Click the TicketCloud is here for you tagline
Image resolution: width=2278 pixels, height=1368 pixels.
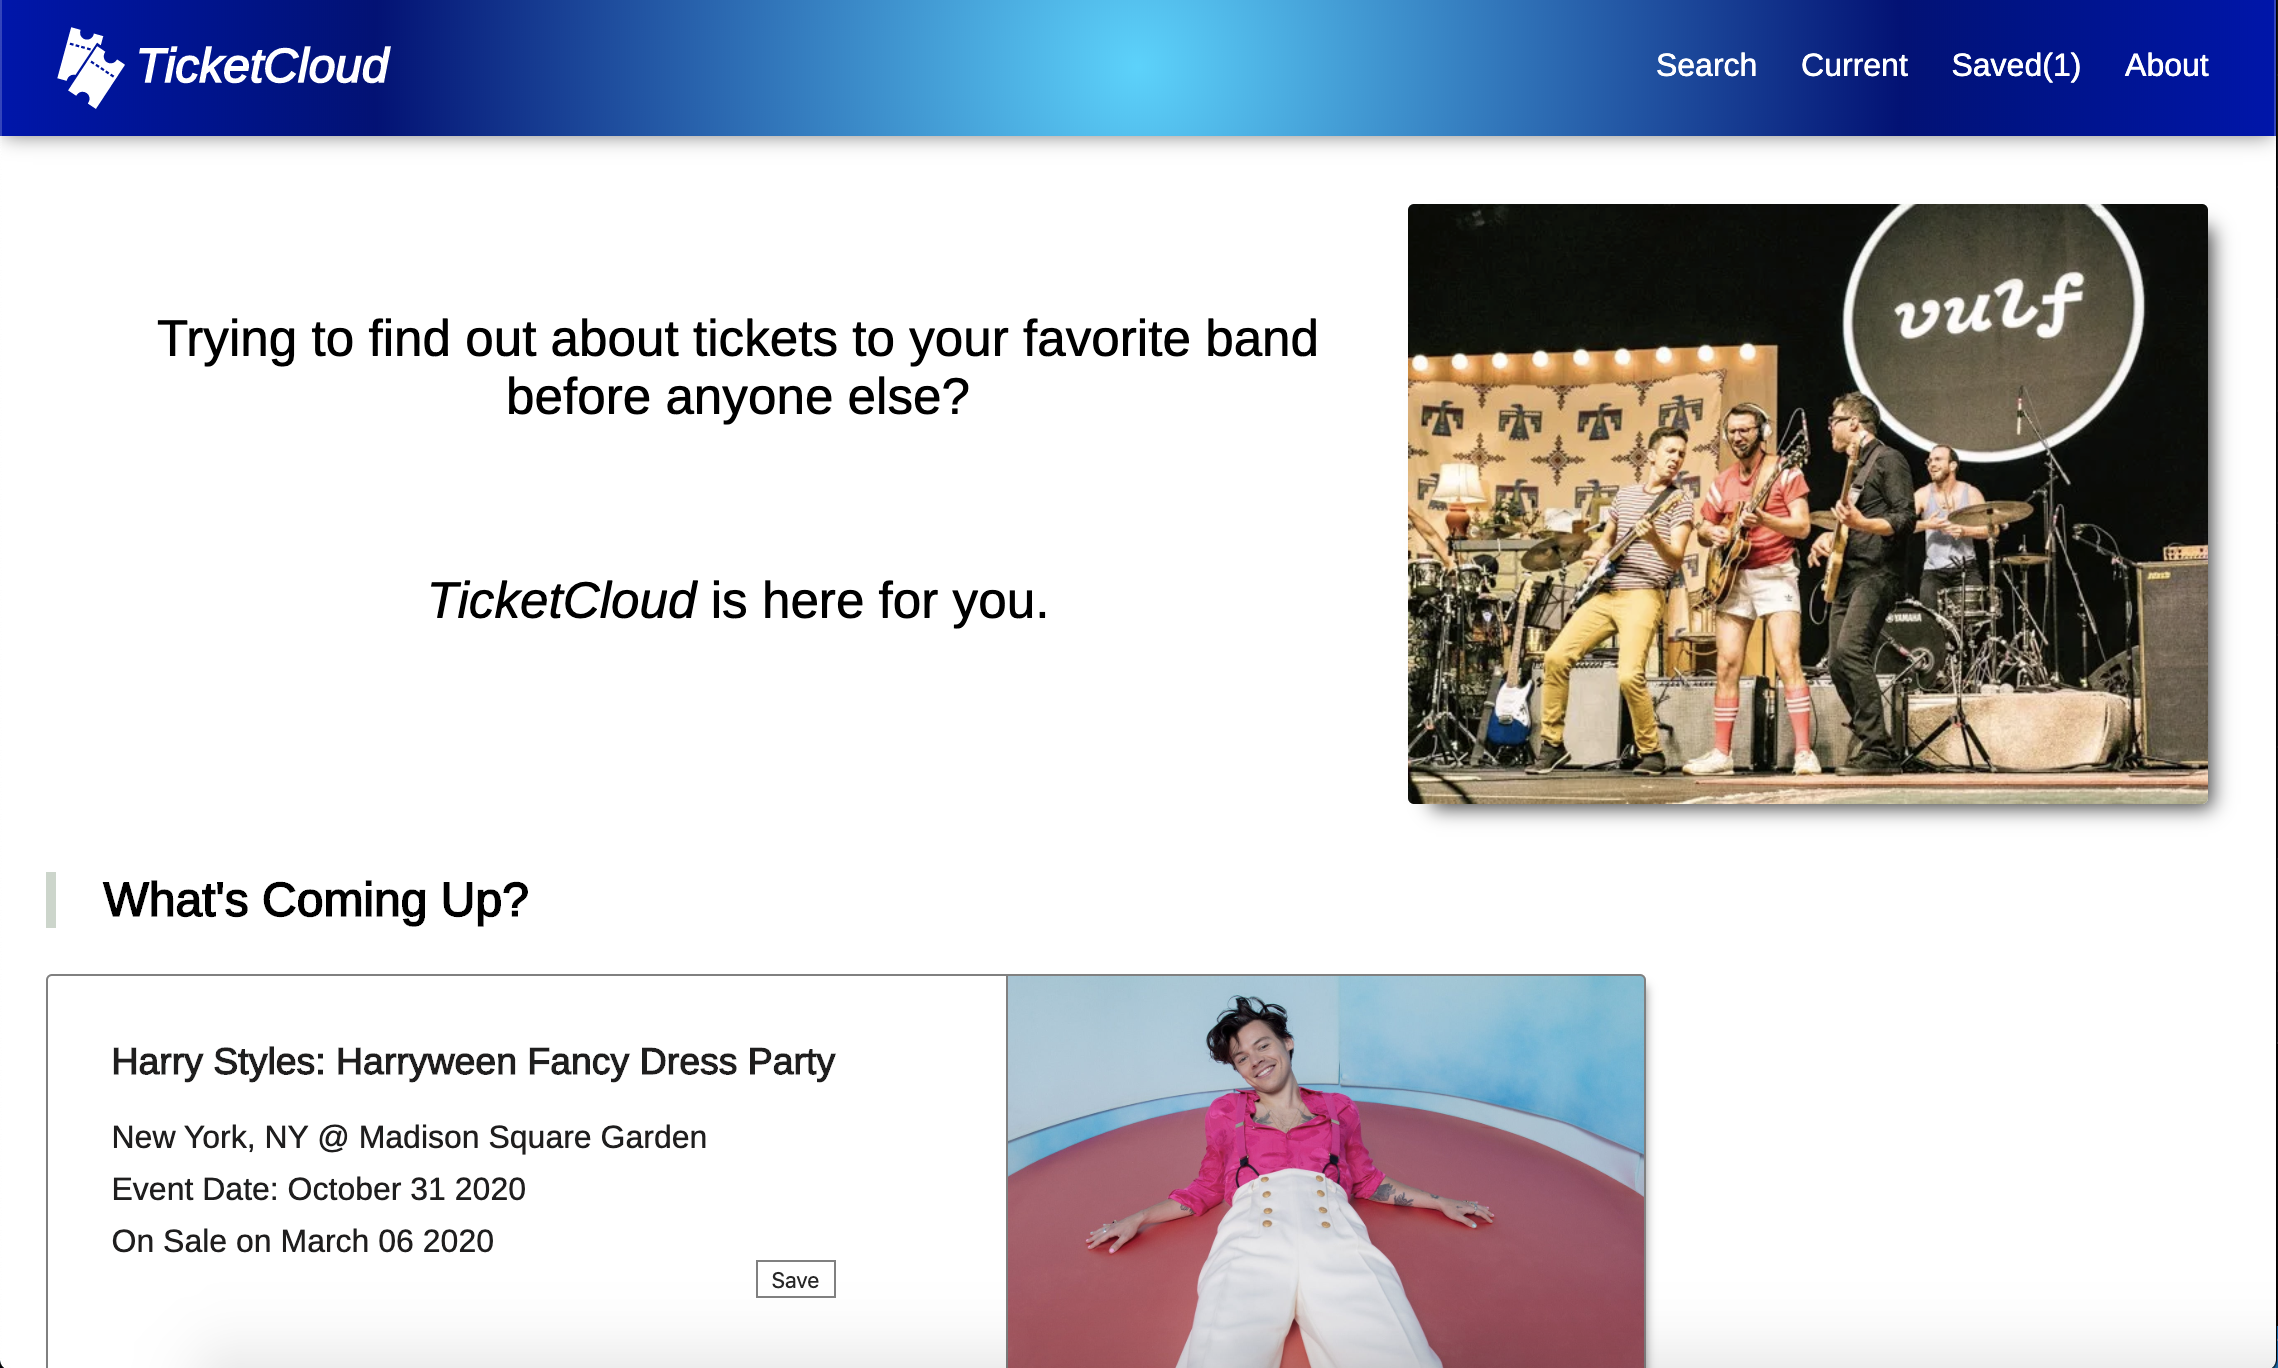738,600
